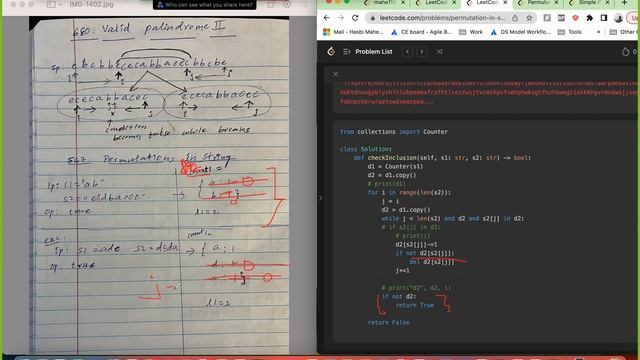Open the Extensions puzzle-piece menu
This screenshot has height=360, width=640.
pos(589,18)
